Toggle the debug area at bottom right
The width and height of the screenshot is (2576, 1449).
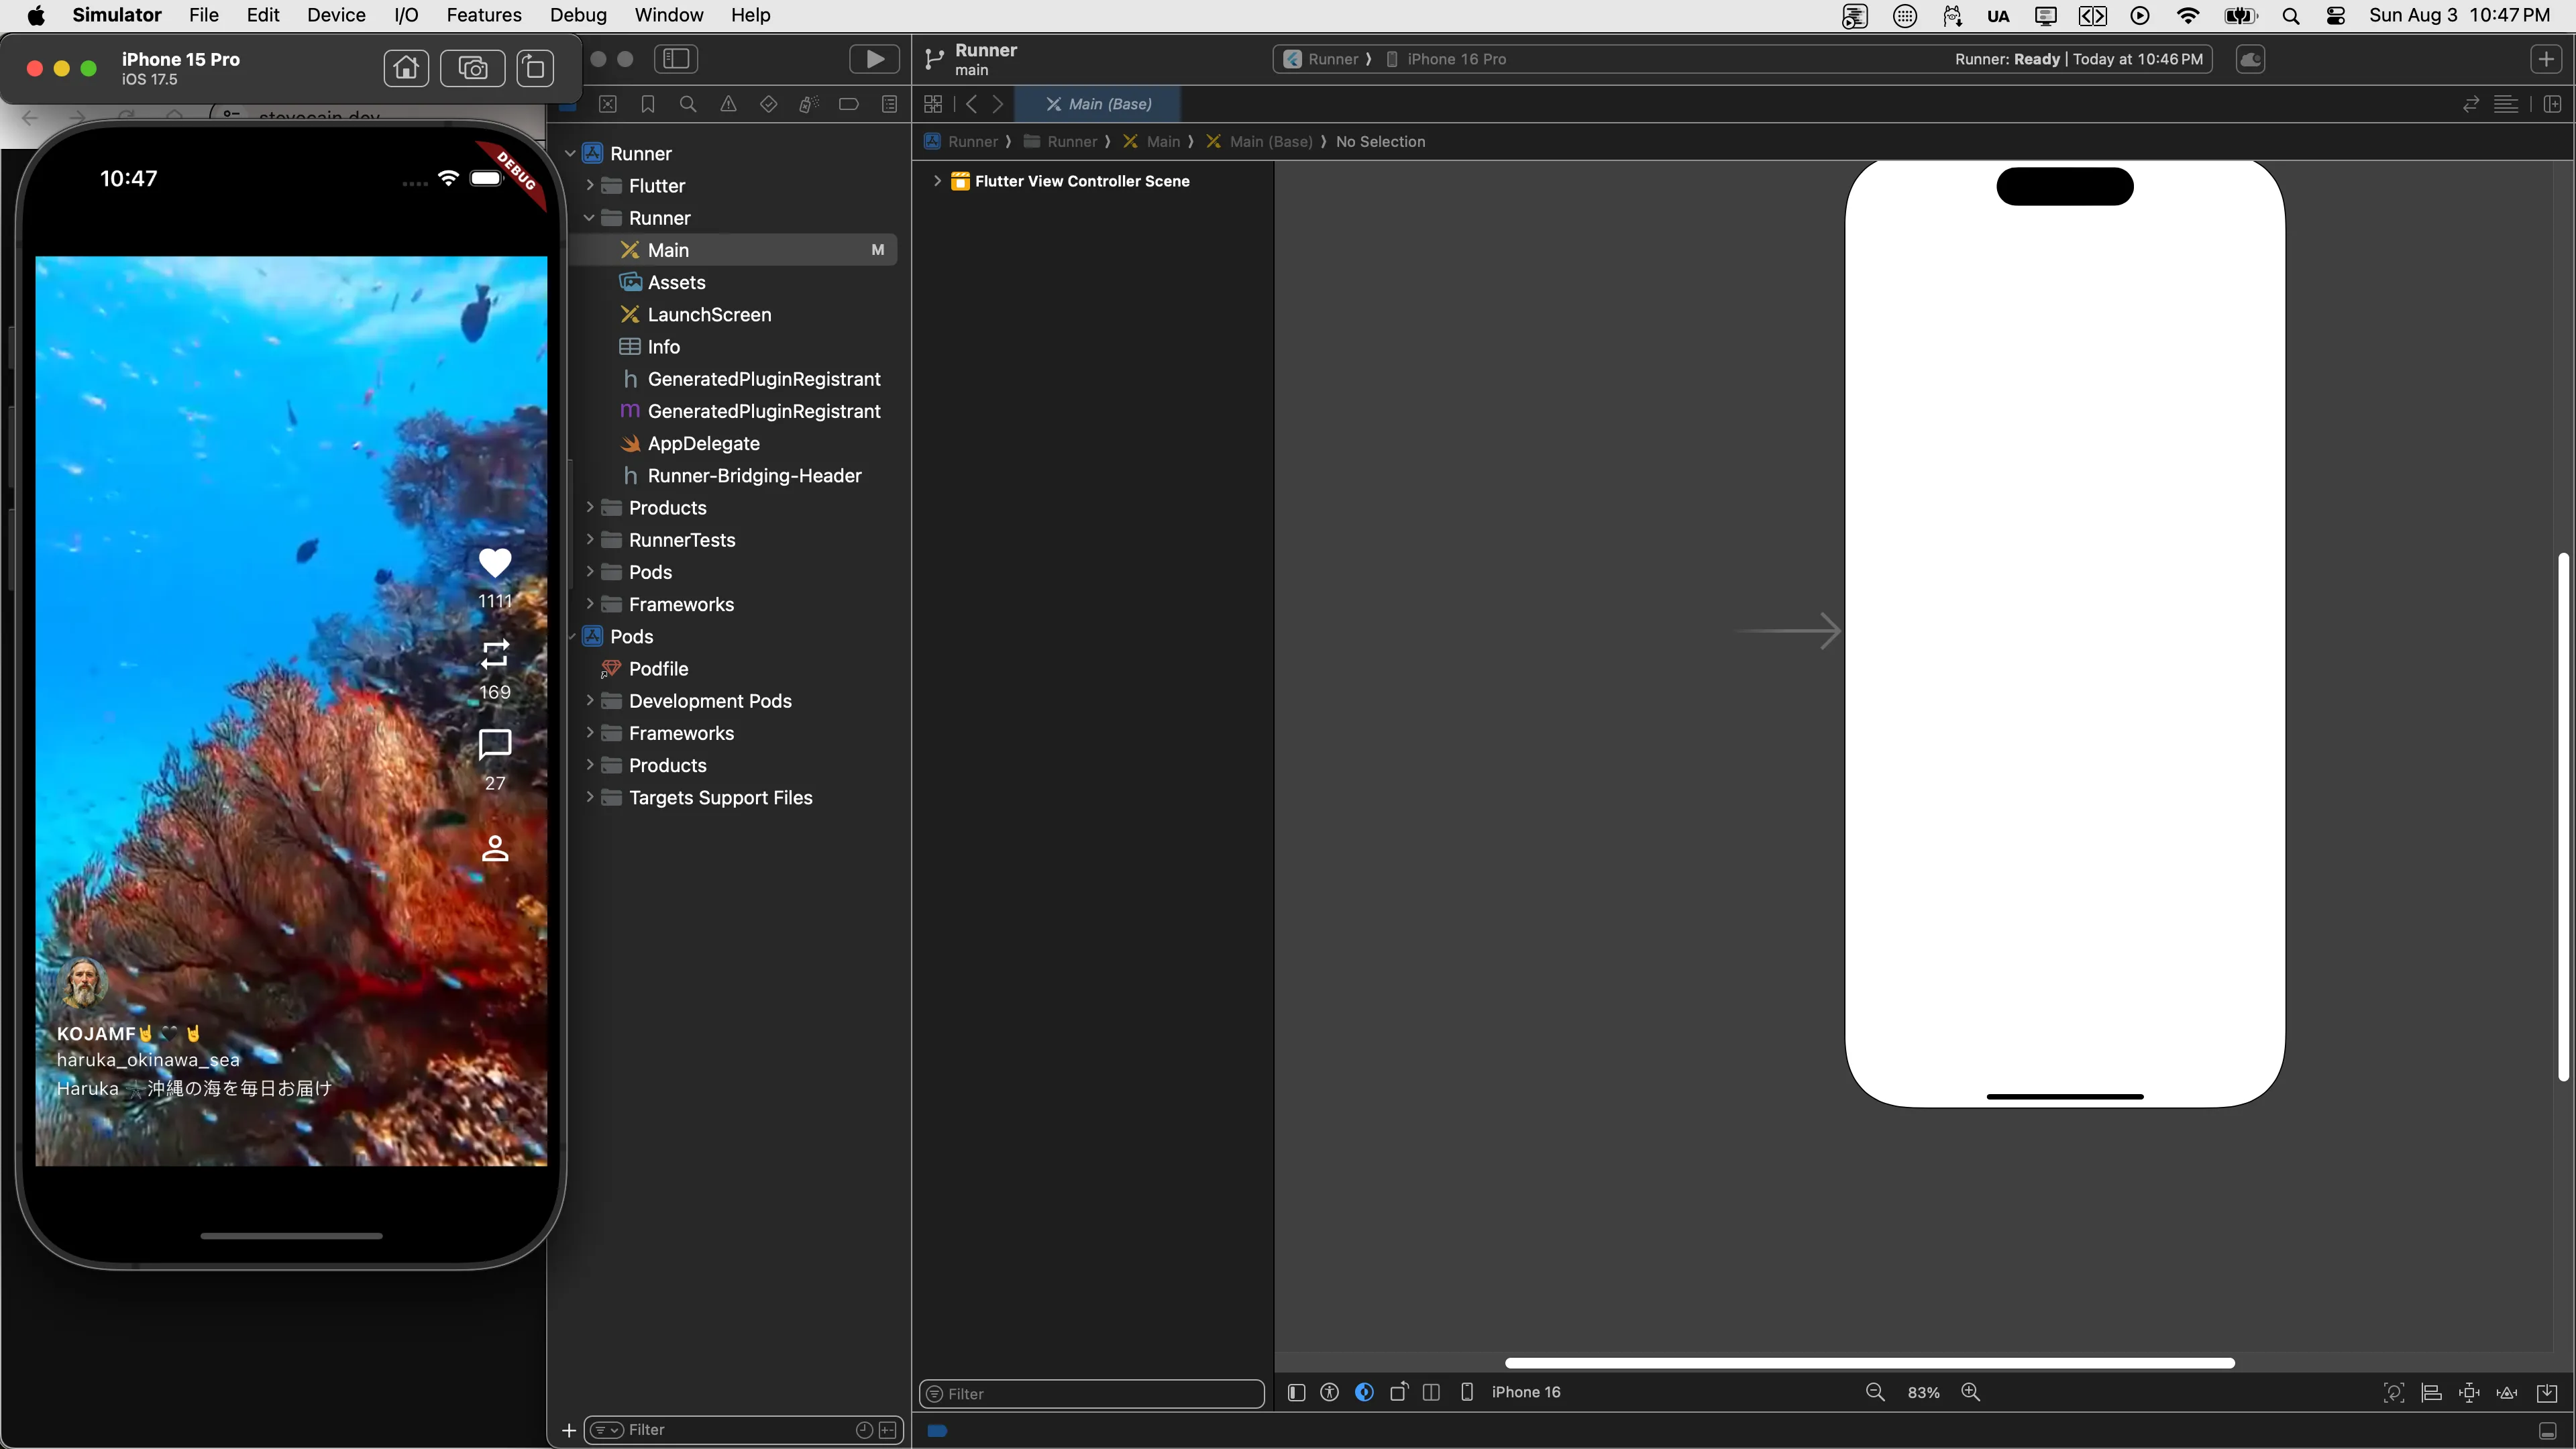2547,1430
